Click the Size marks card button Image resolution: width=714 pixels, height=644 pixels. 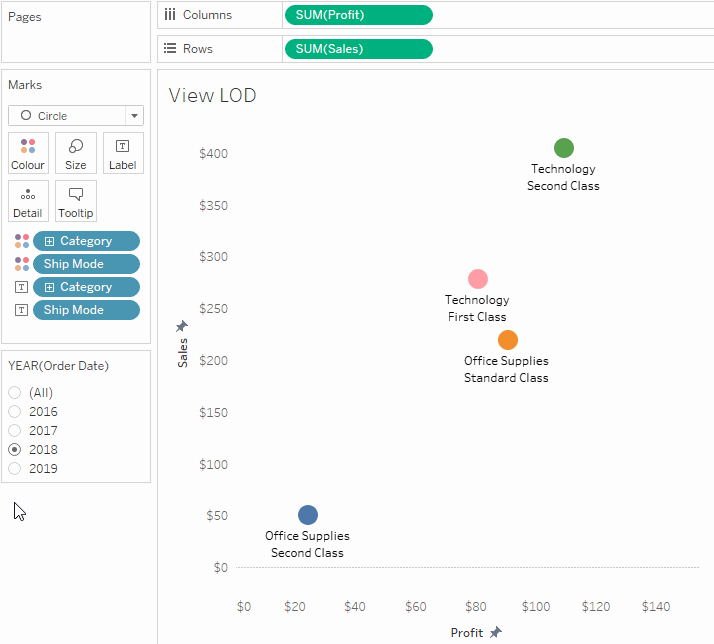click(x=76, y=153)
